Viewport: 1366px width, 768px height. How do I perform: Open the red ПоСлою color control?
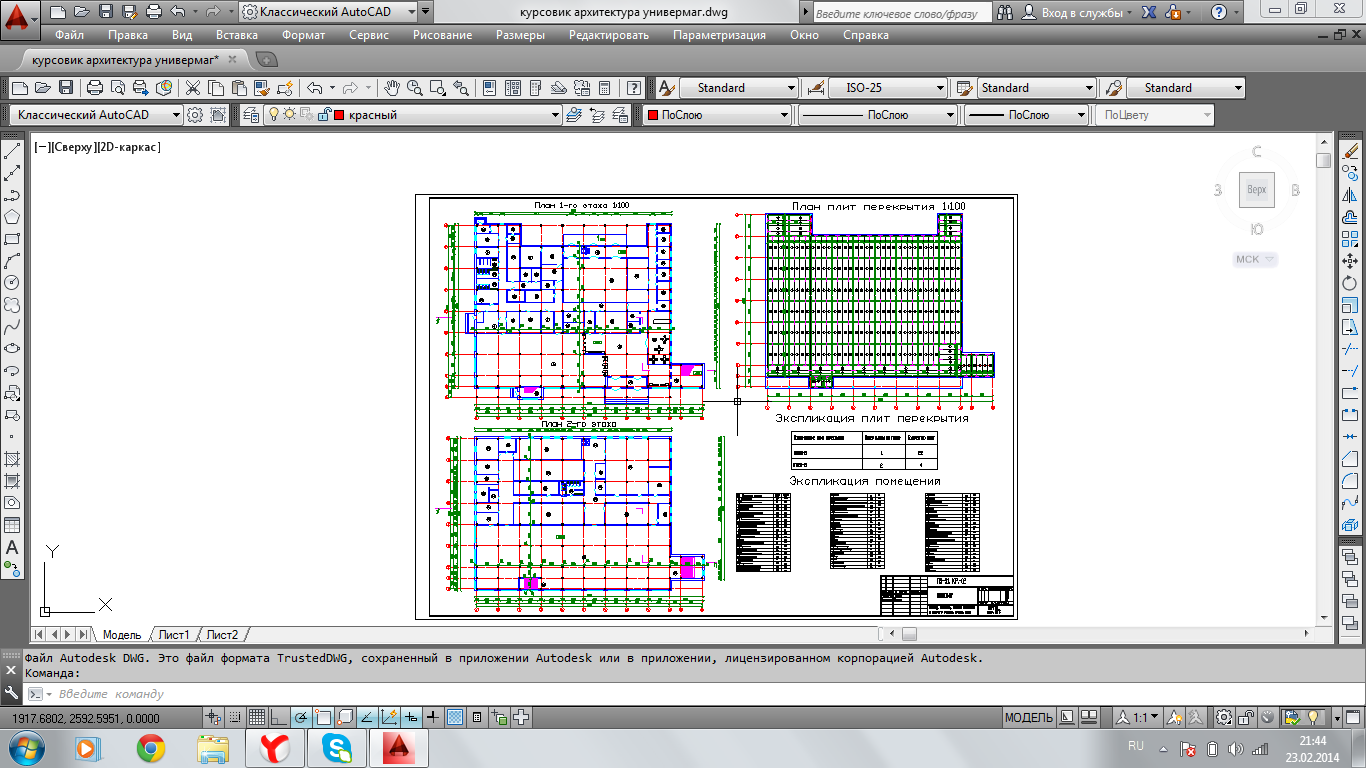click(717, 115)
